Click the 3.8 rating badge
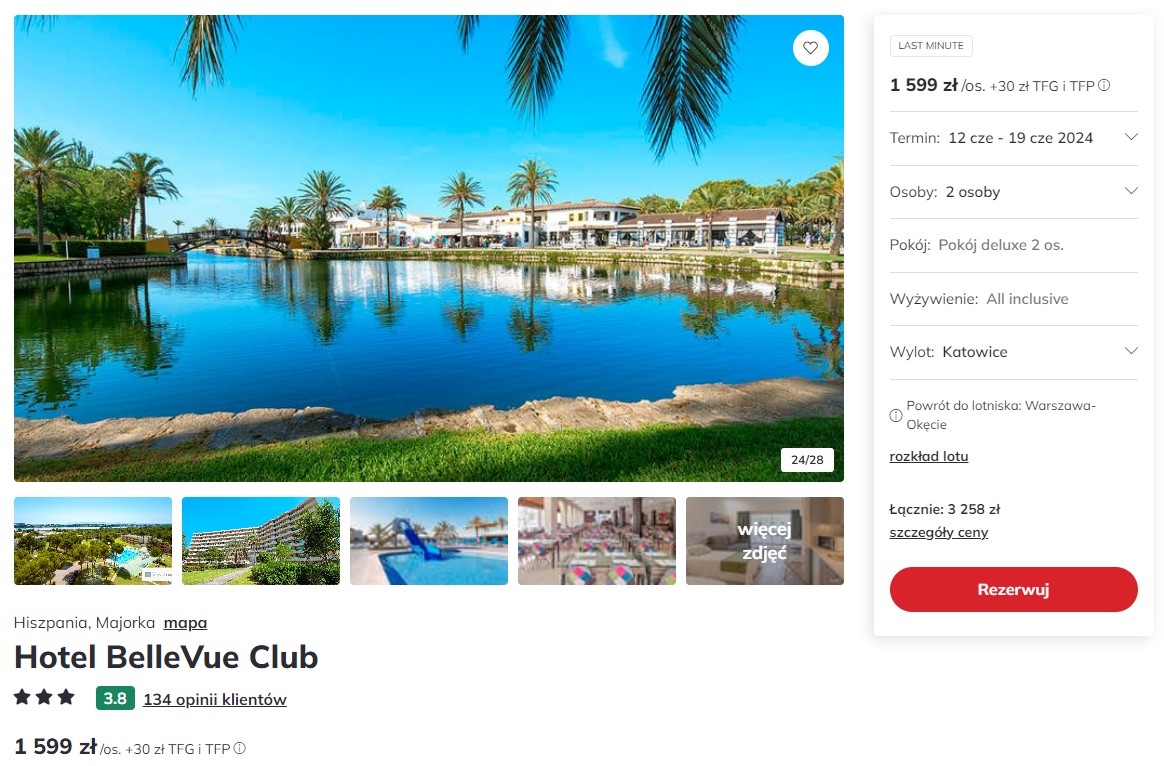The width and height of the screenshot is (1164, 766). click(115, 698)
